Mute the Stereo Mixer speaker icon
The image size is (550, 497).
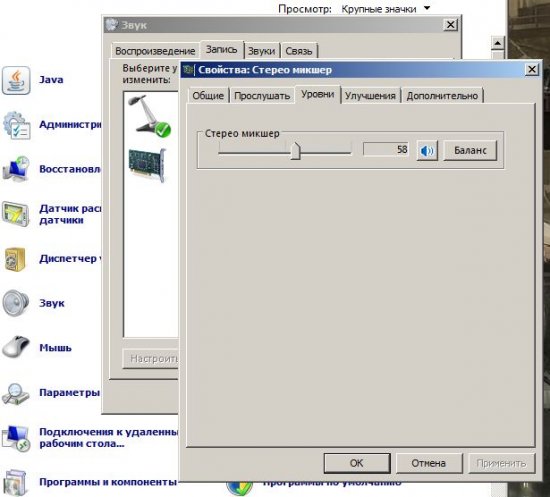427,151
